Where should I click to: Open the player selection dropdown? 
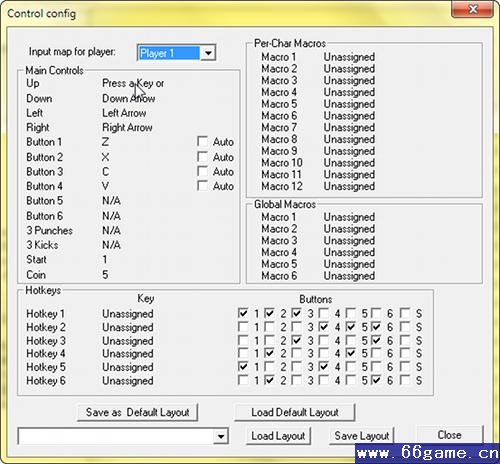(x=208, y=53)
